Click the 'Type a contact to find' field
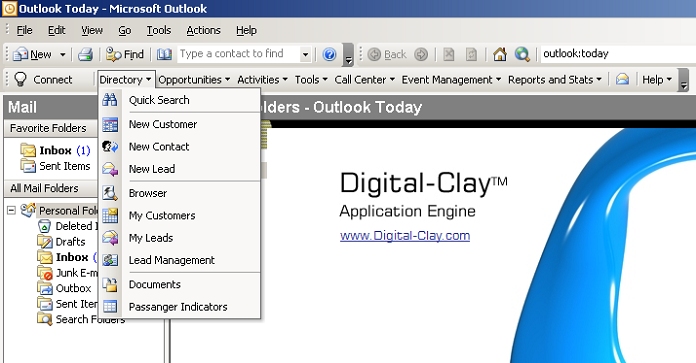696x363 pixels. 239,54
